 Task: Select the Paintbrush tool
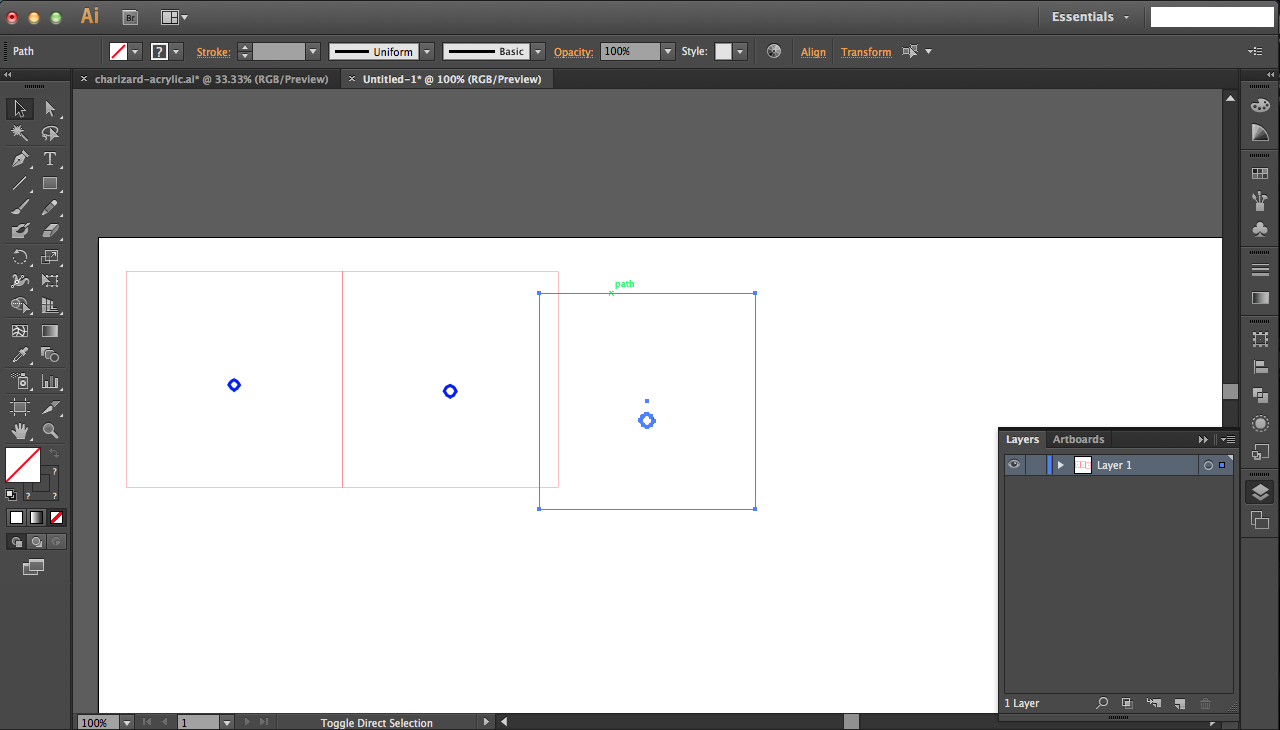tap(20, 208)
